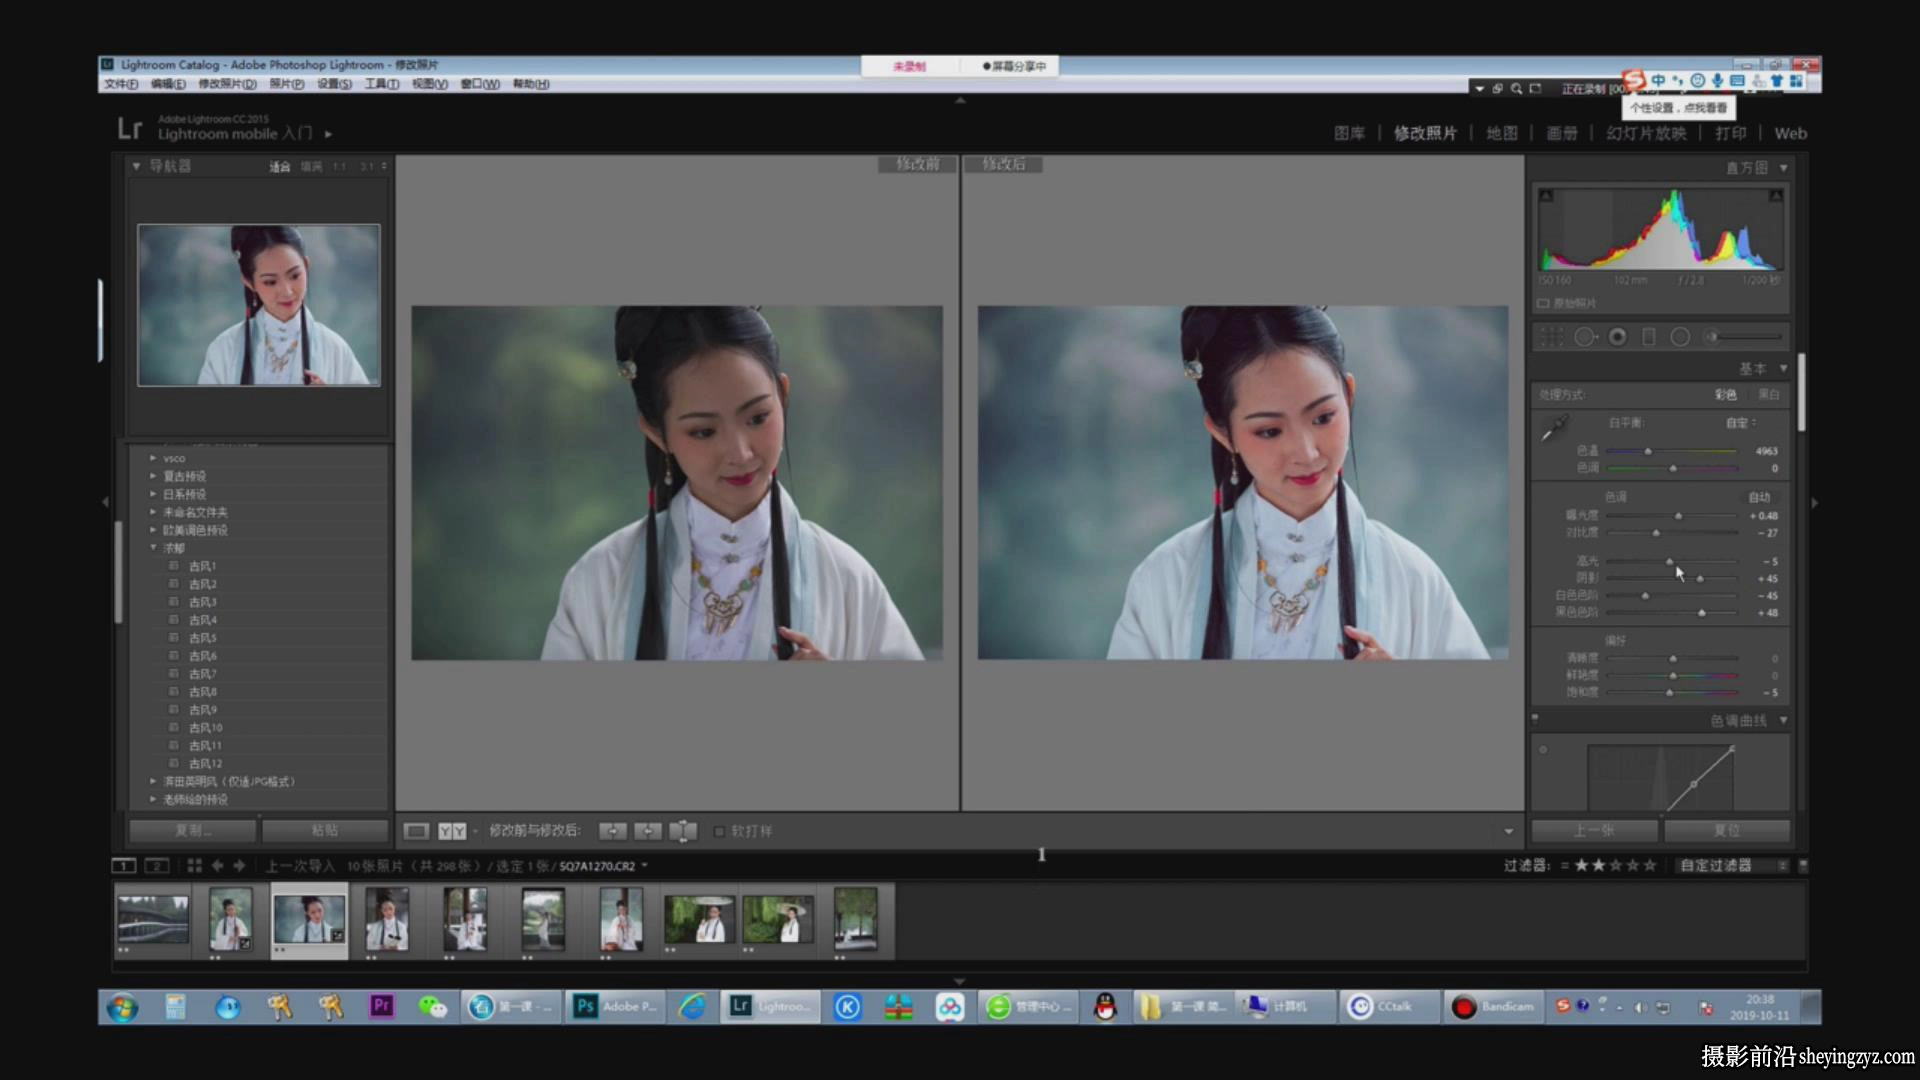Viewport: 1920px width, 1080px height.
Task: Select main window display button 1
Action: (123, 866)
